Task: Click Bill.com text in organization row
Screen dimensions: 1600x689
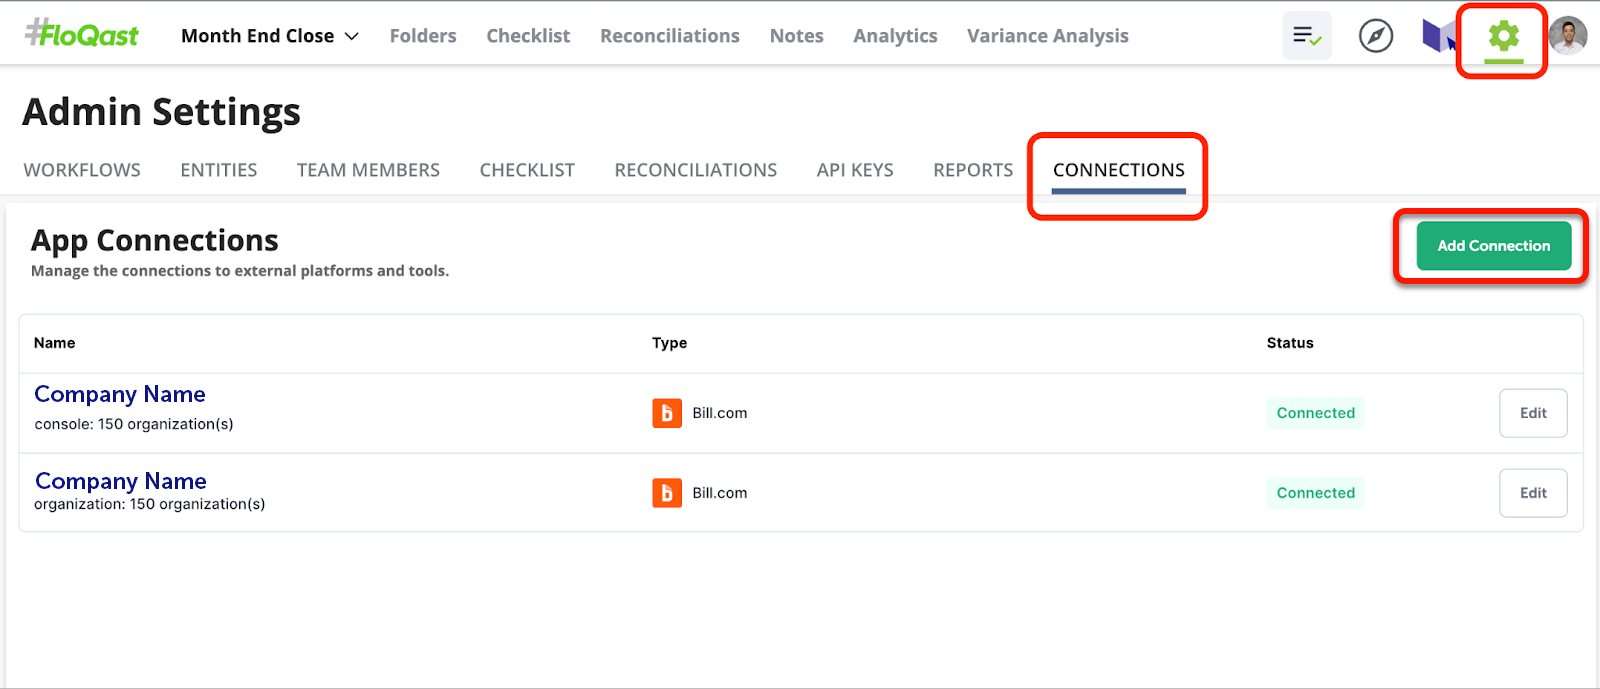Action: coord(720,493)
